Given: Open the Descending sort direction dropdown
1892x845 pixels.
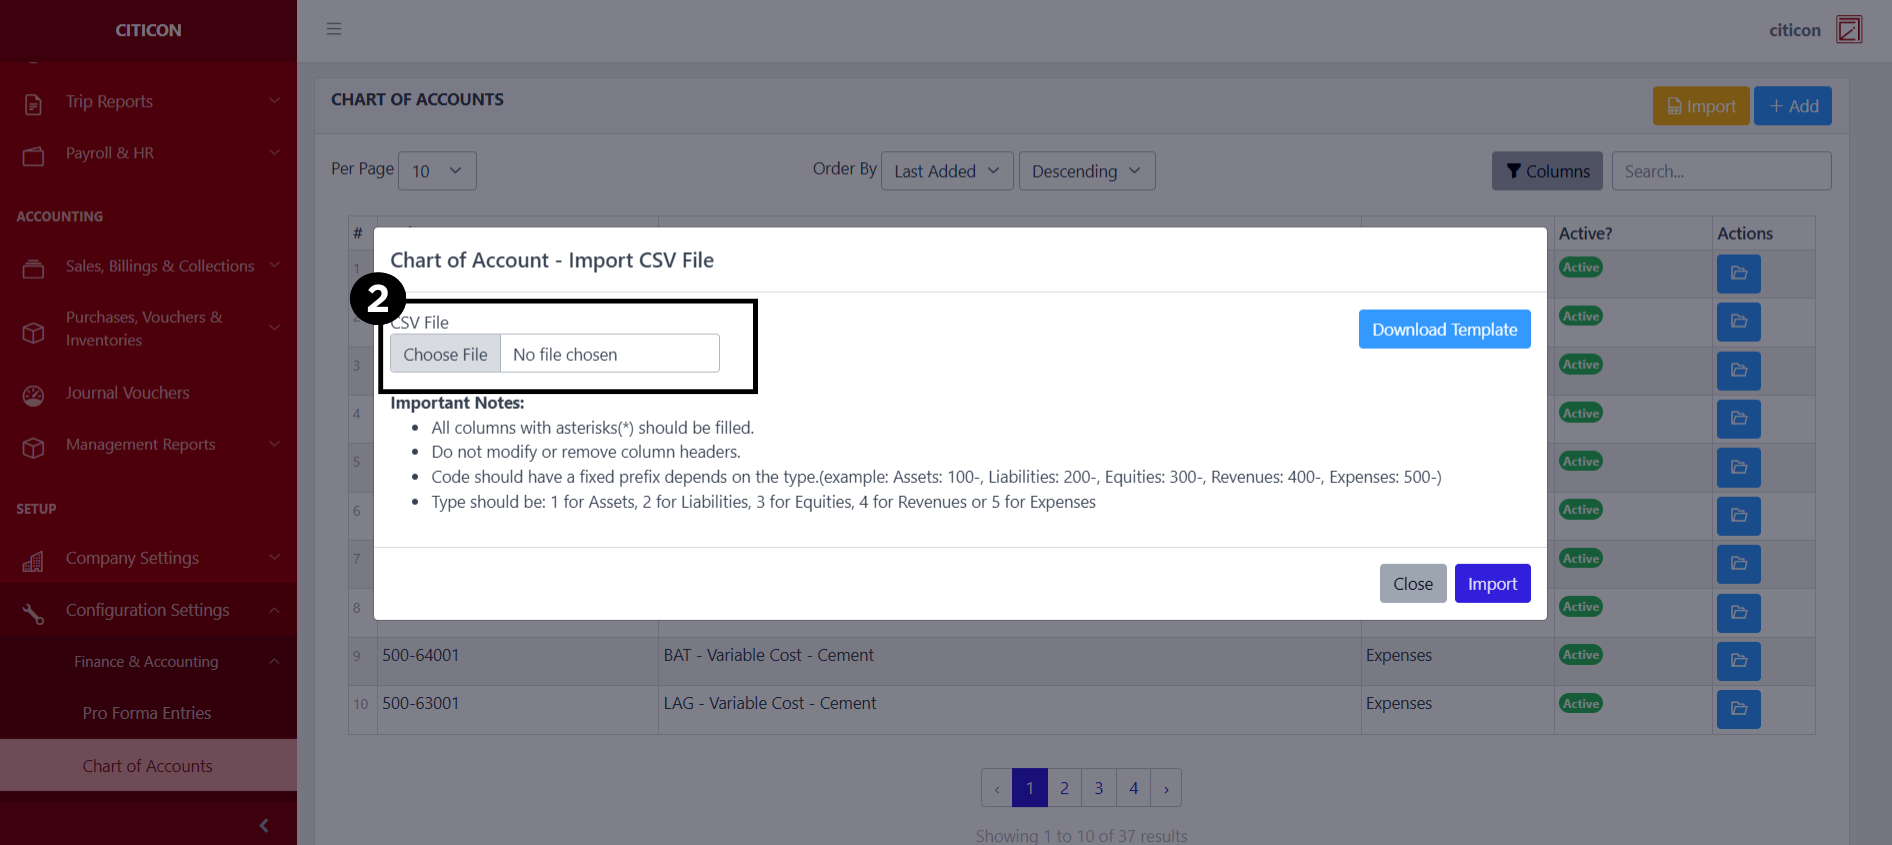Looking at the screenshot, I should [1086, 171].
